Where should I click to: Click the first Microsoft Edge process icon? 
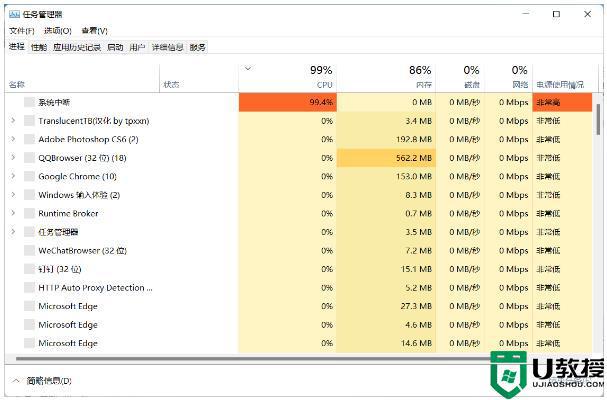pos(29,306)
